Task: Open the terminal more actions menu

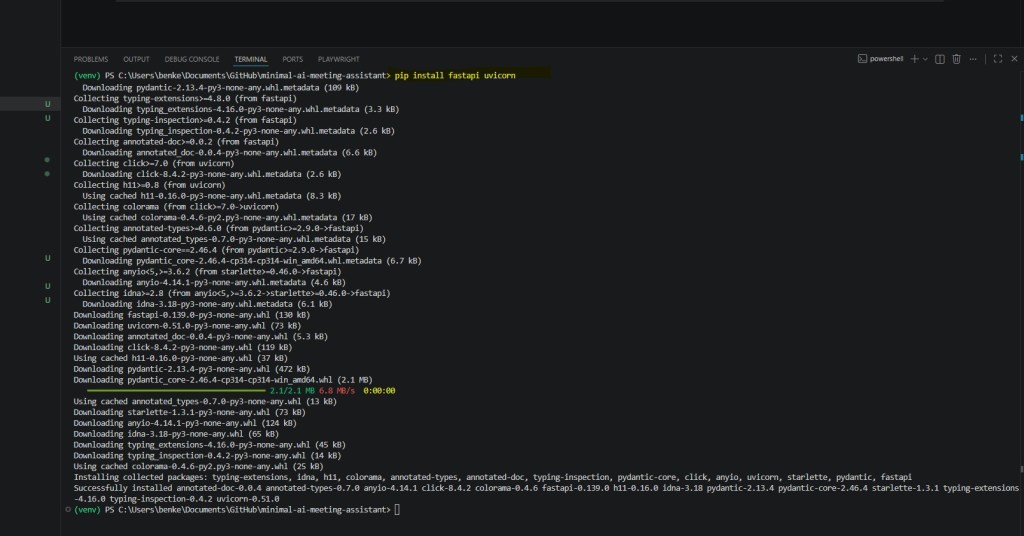Action: coord(973,59)
